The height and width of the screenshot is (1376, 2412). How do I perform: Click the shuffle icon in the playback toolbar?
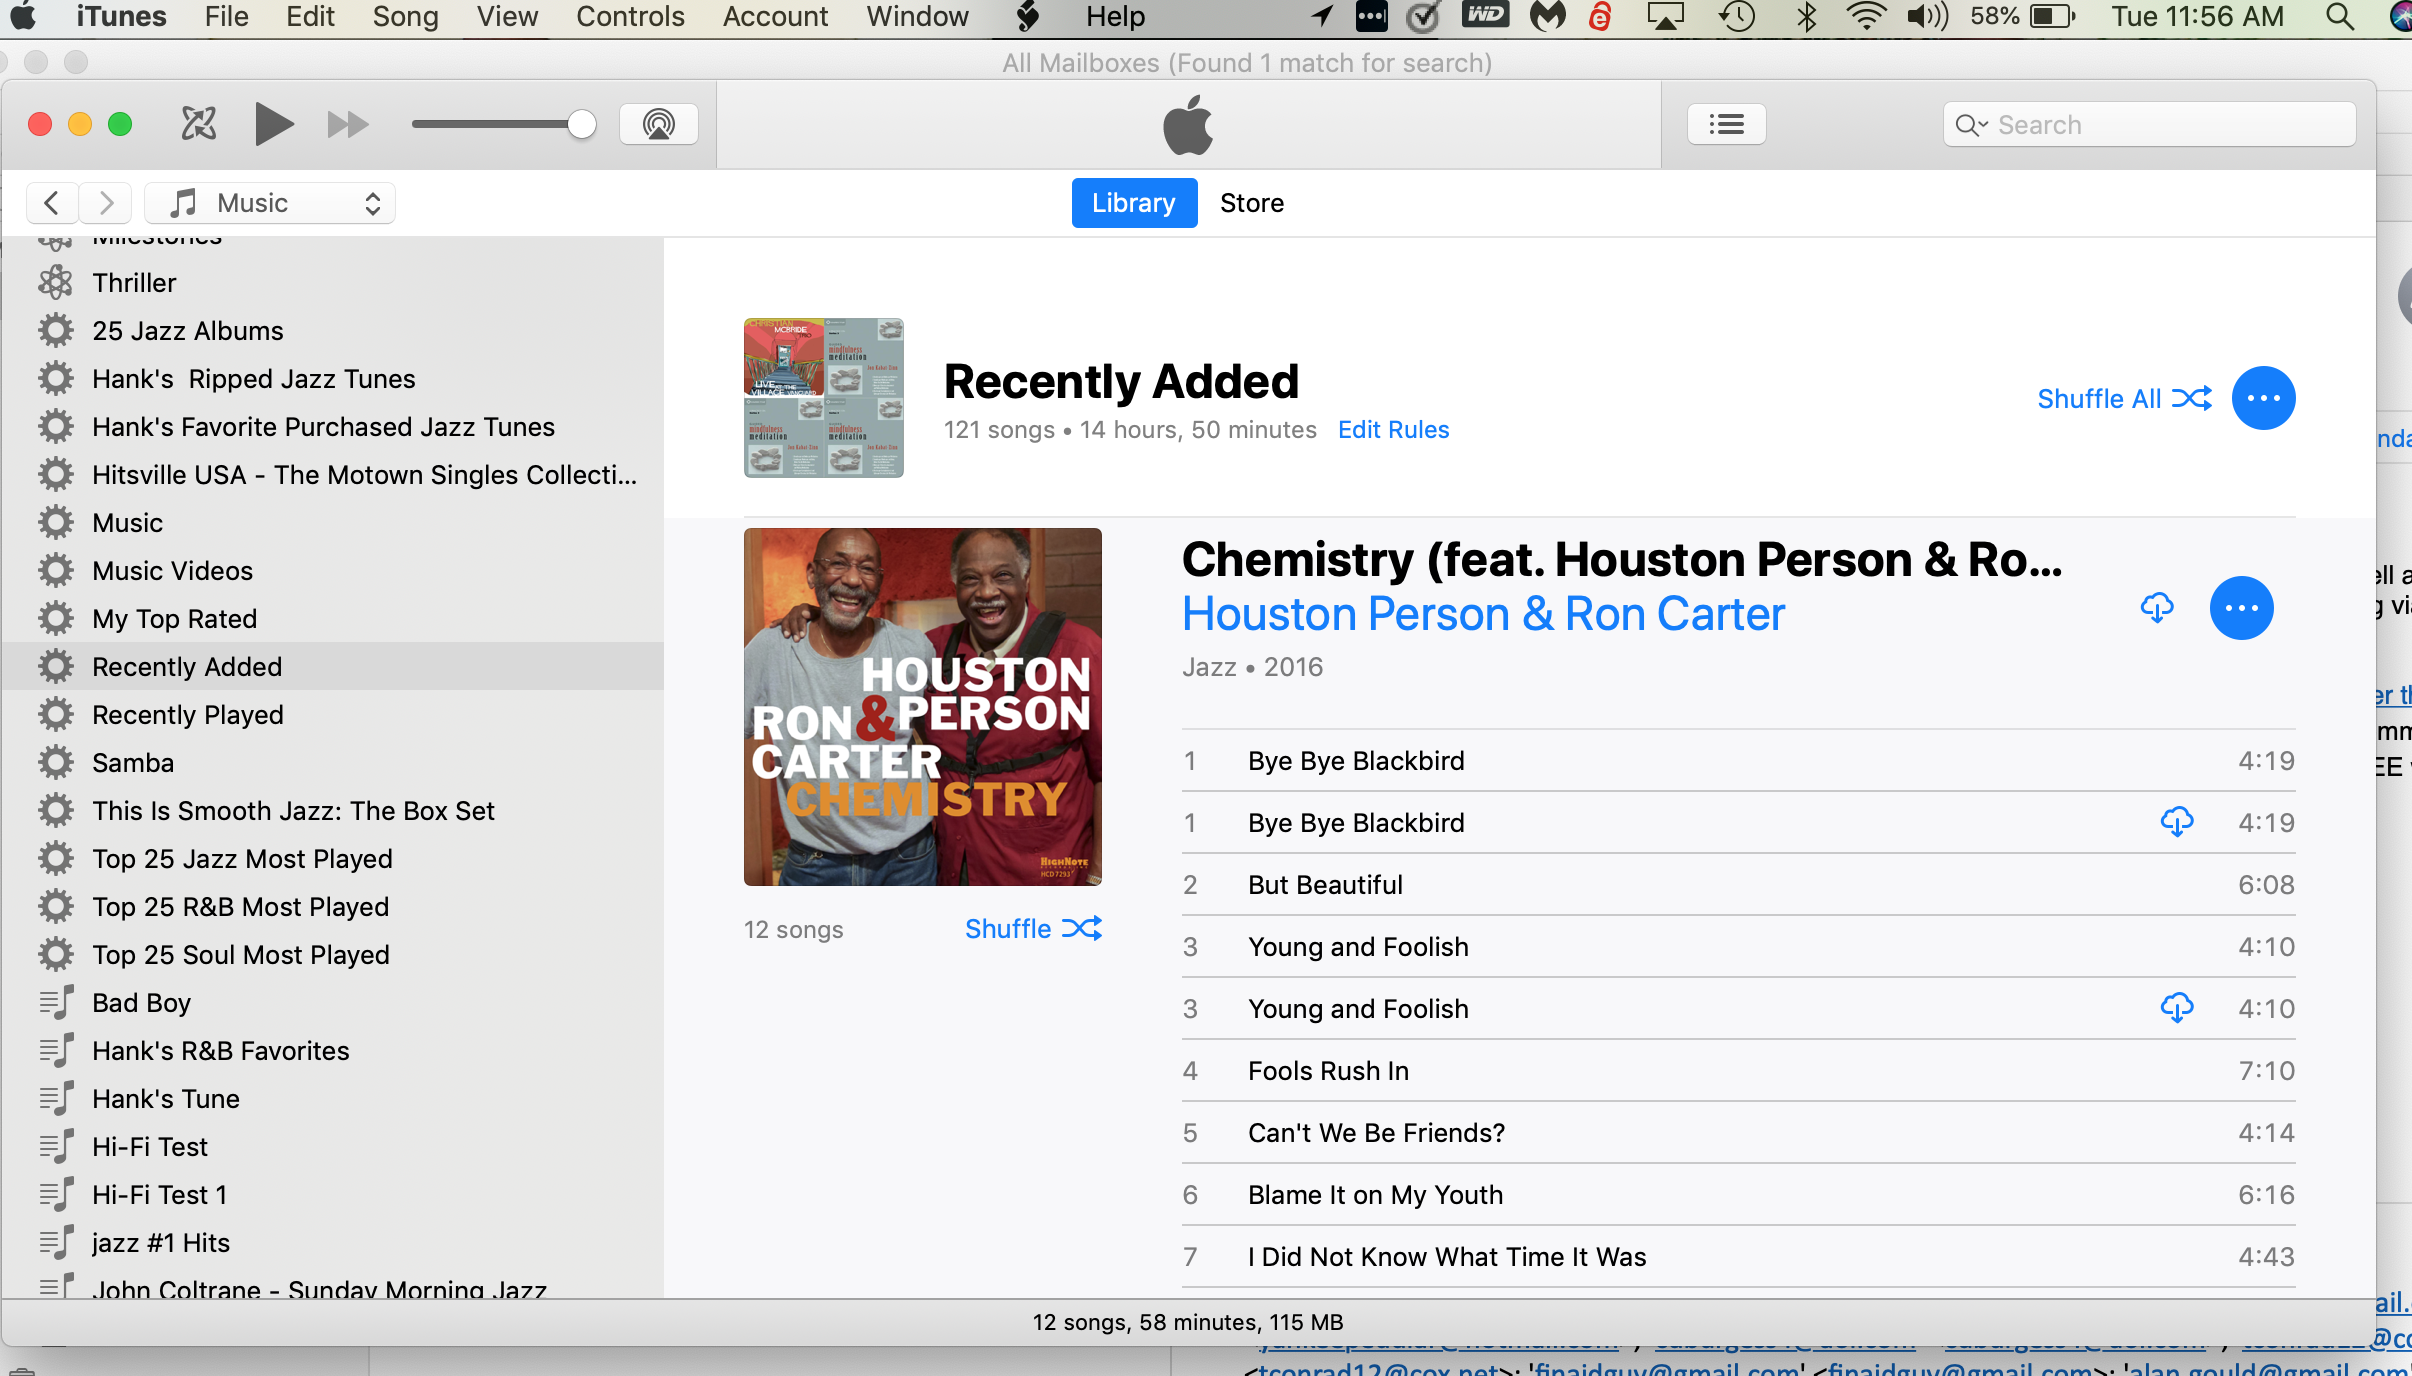click(x=198, y=124)
